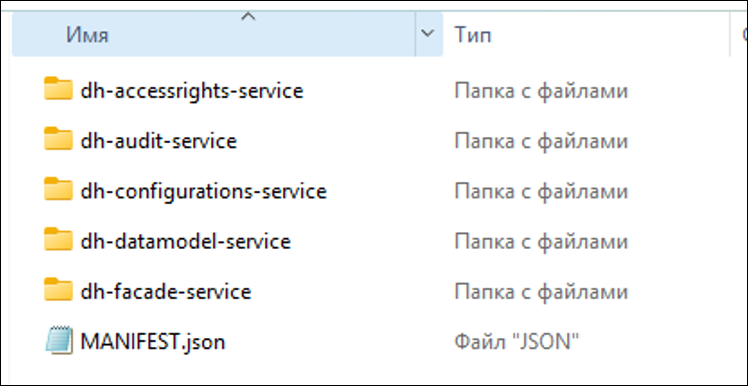
Task: Sort by the Тип column header
Action: (586, 34)
